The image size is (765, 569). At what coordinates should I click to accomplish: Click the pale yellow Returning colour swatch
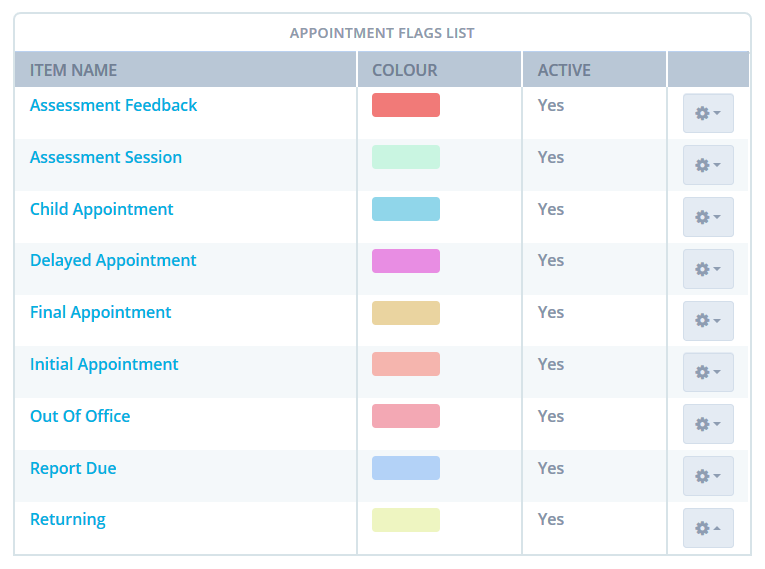coord(406,520)
